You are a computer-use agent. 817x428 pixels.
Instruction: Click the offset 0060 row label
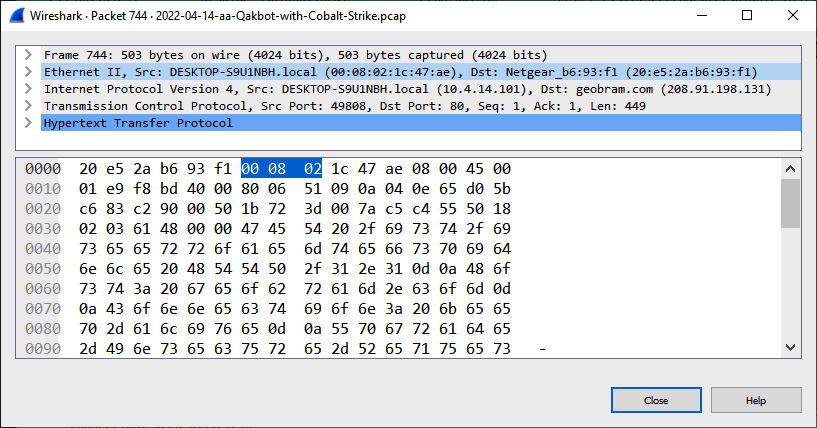(43, 289)
